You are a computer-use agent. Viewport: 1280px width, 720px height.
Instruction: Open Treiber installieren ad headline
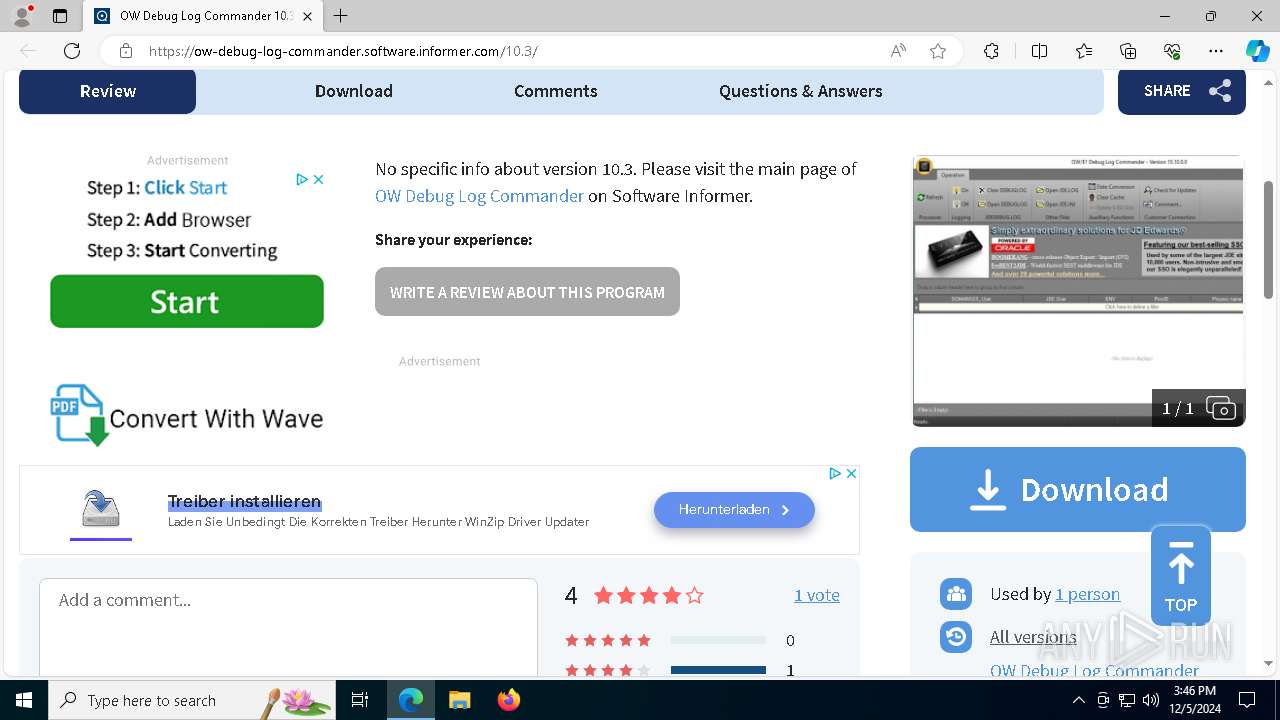244,502
